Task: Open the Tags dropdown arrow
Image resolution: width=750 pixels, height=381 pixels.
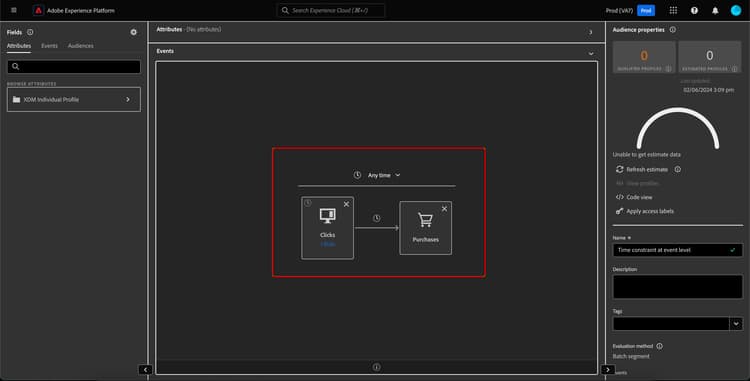Action: 736,324
